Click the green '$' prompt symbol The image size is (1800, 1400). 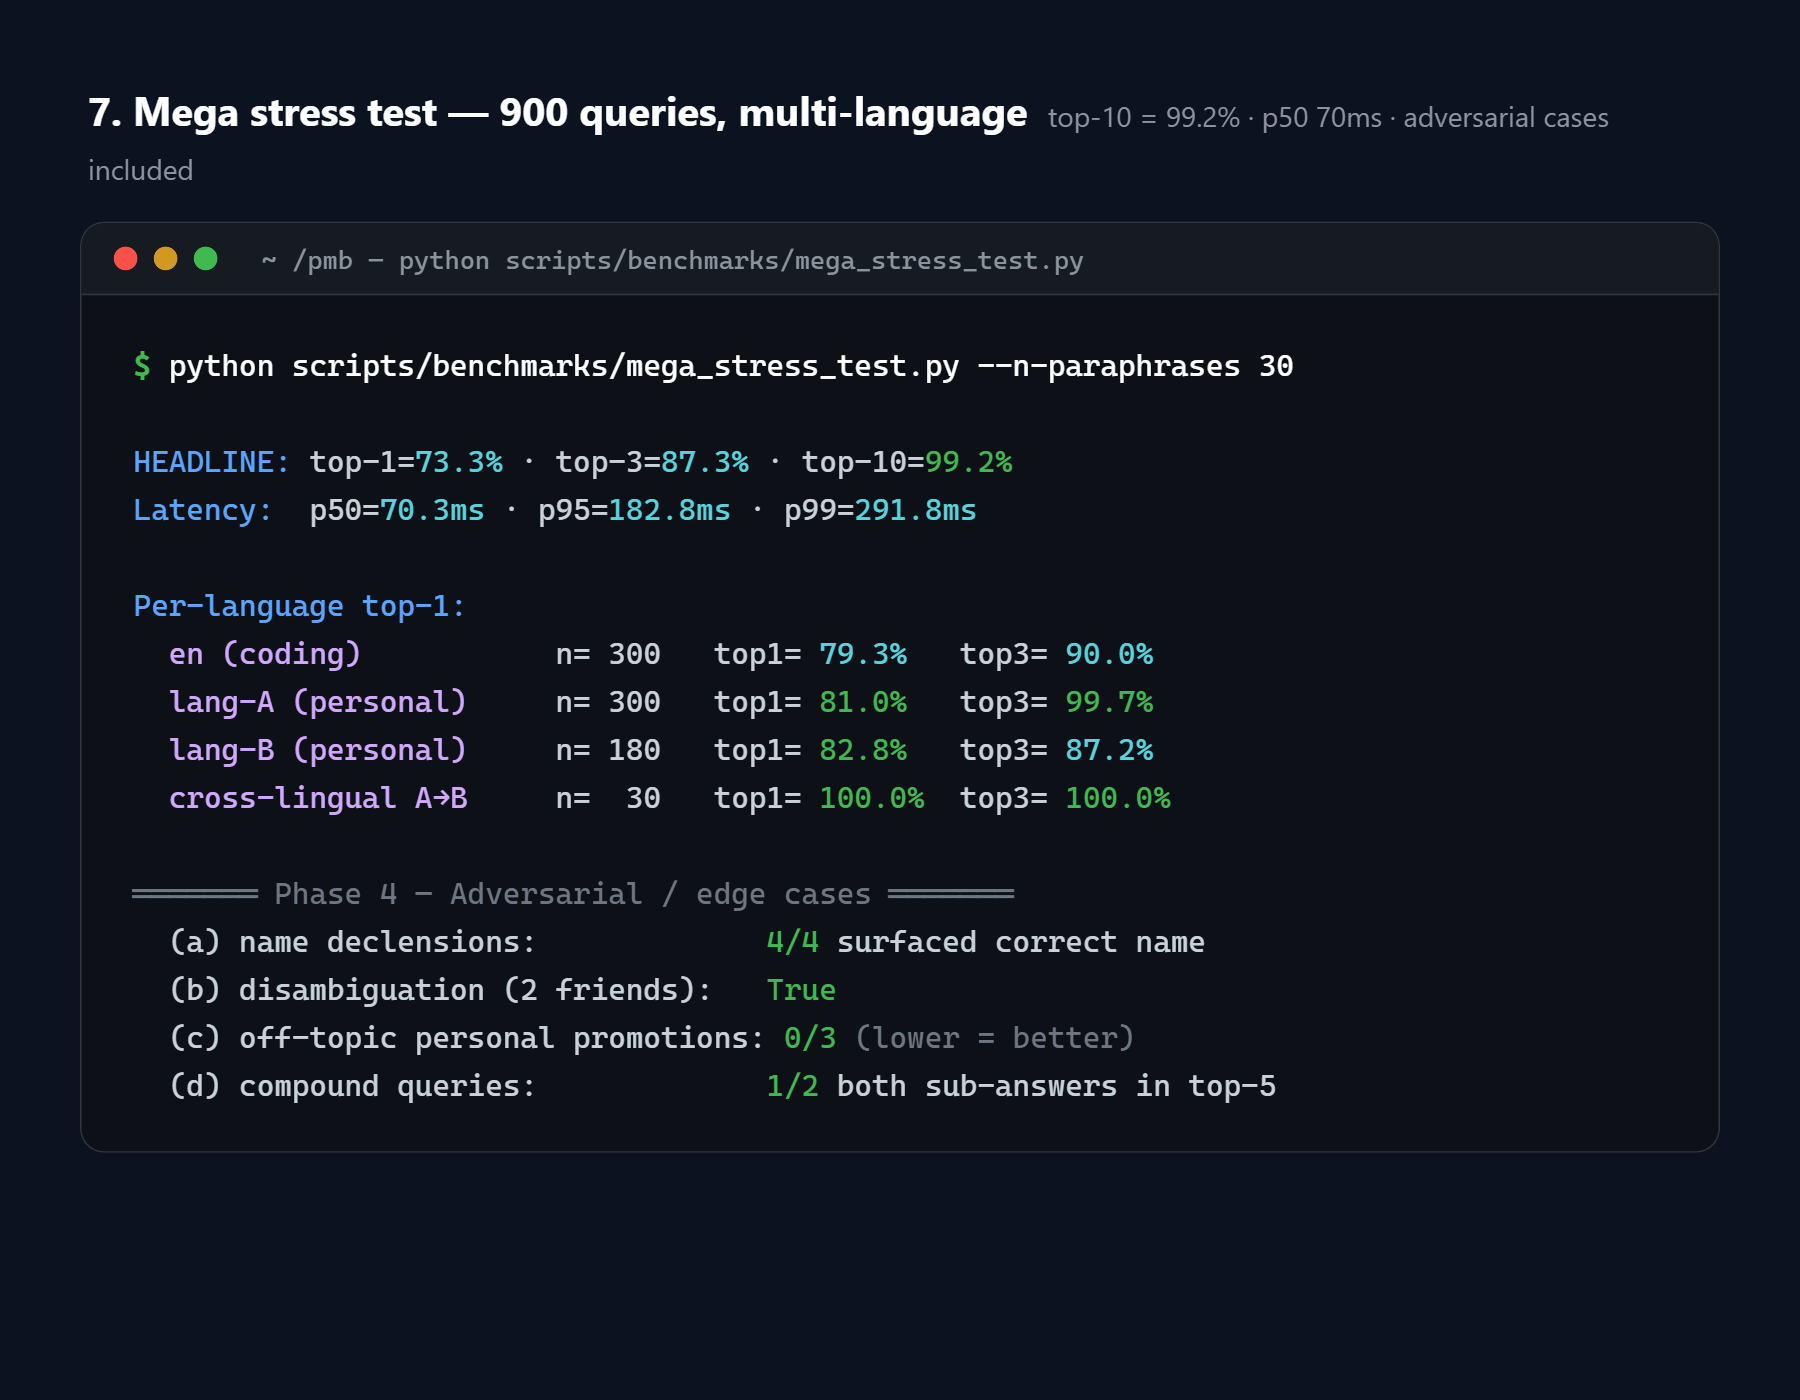tap(142, 366)
